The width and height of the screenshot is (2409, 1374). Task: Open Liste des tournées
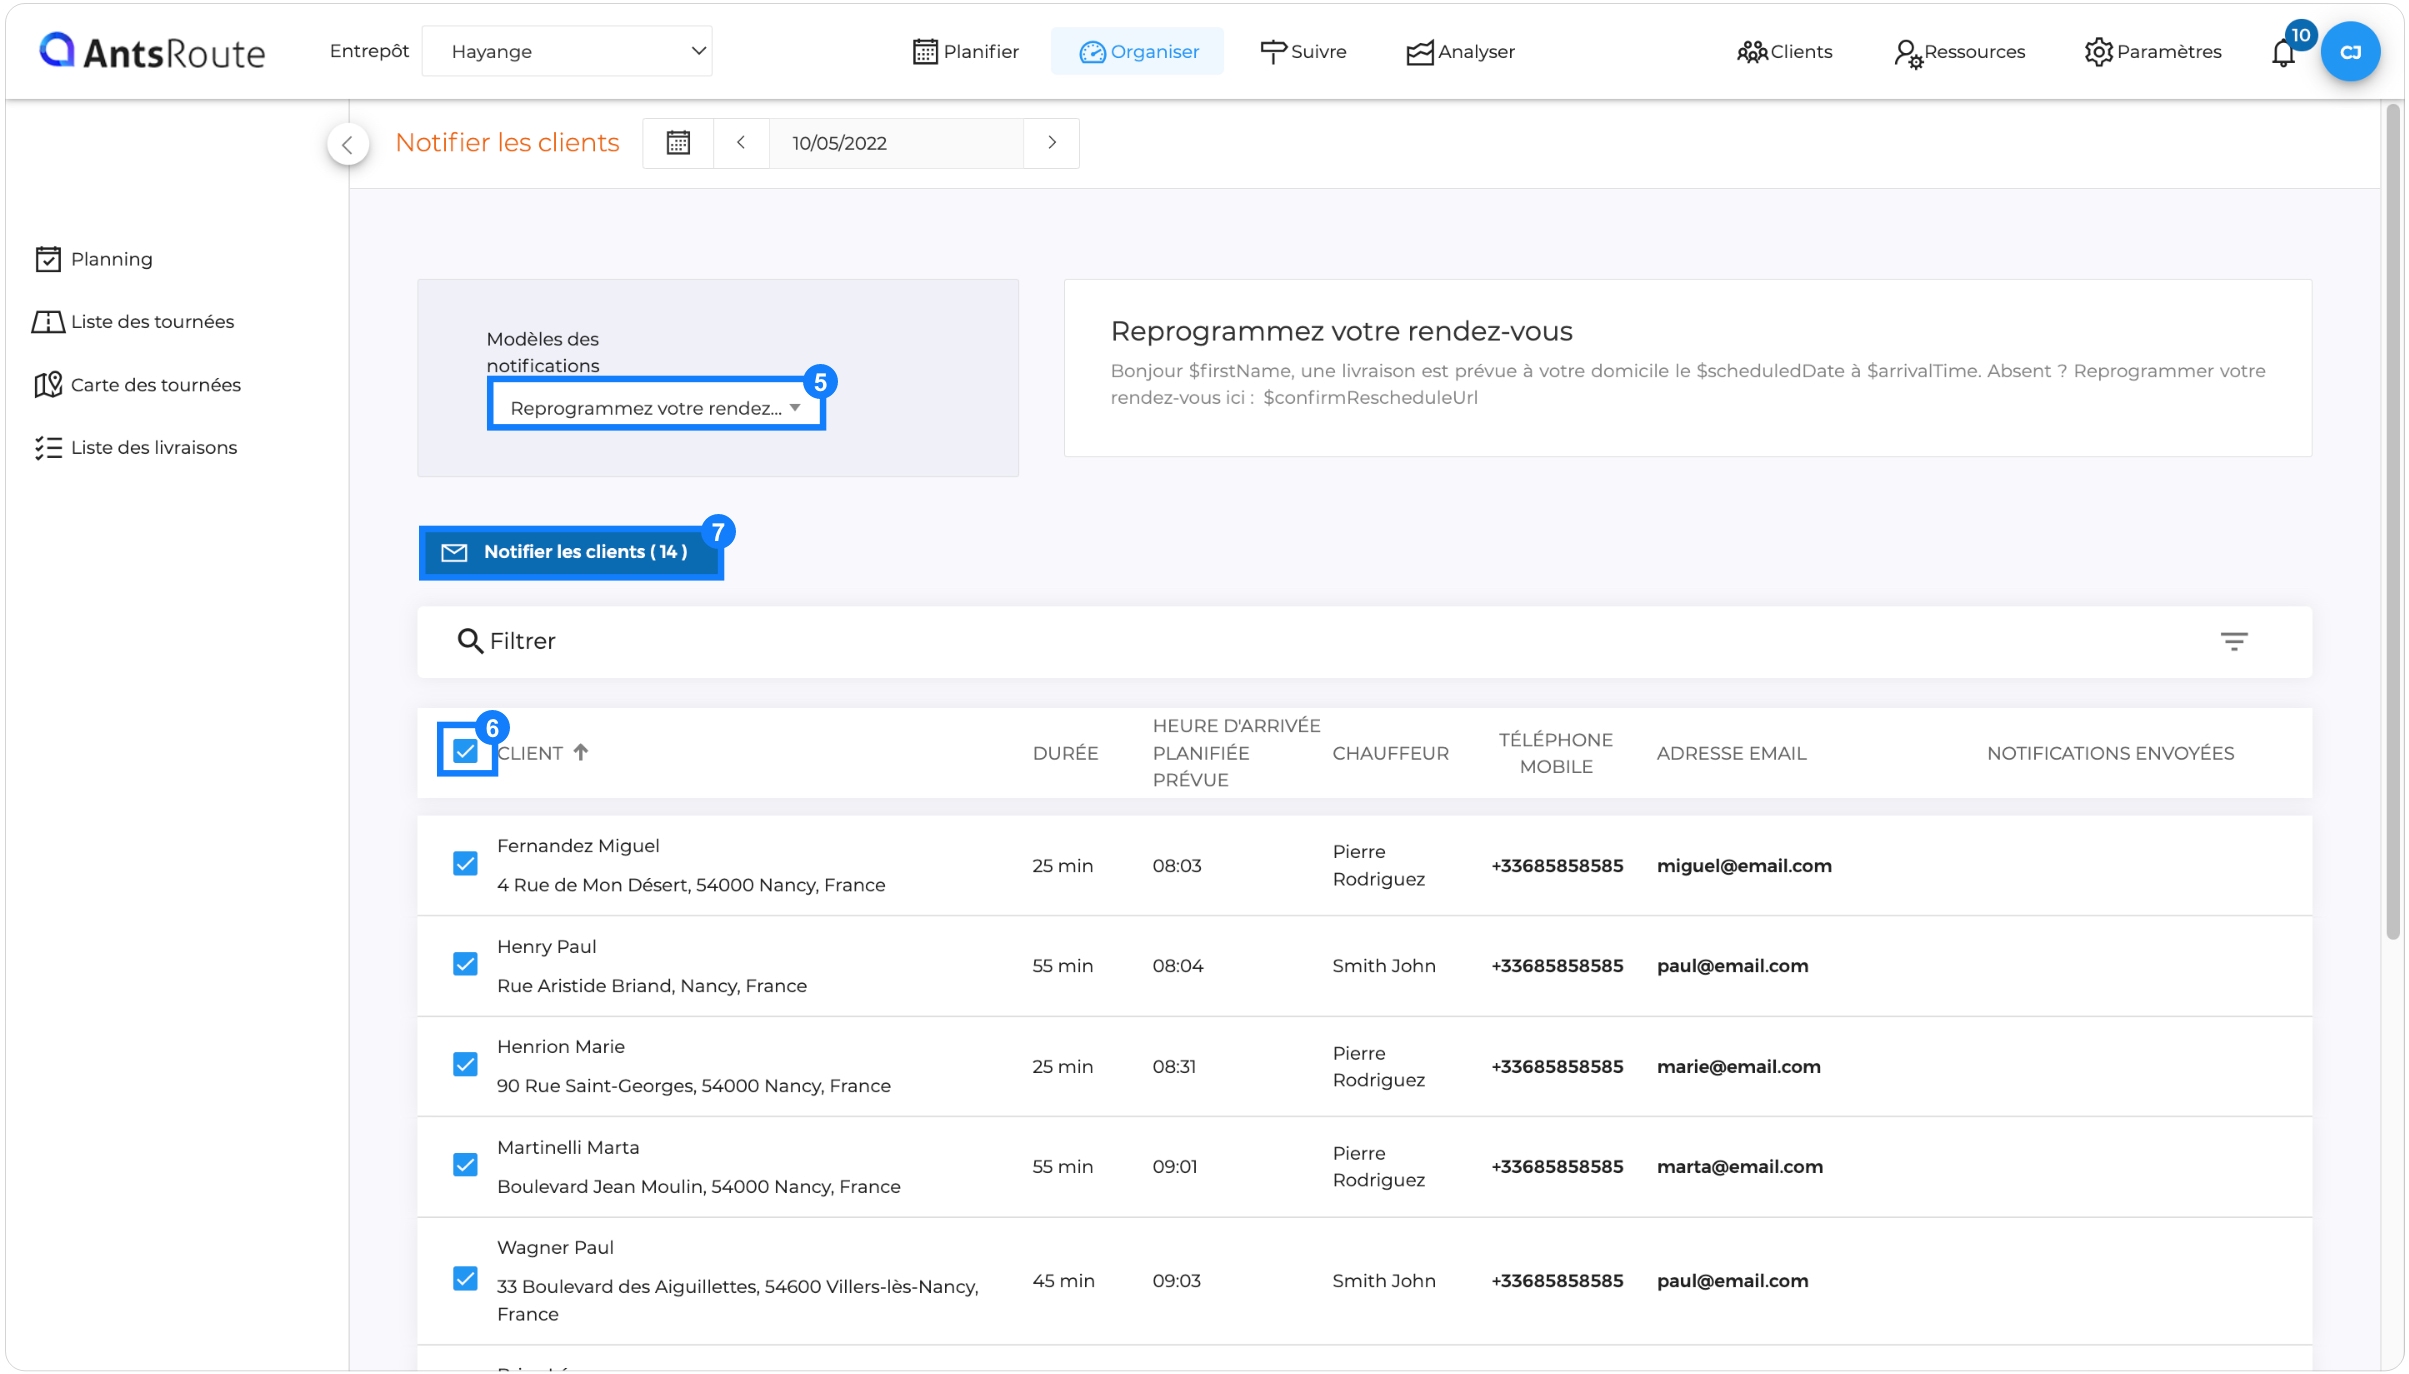[x=133, y=322]
